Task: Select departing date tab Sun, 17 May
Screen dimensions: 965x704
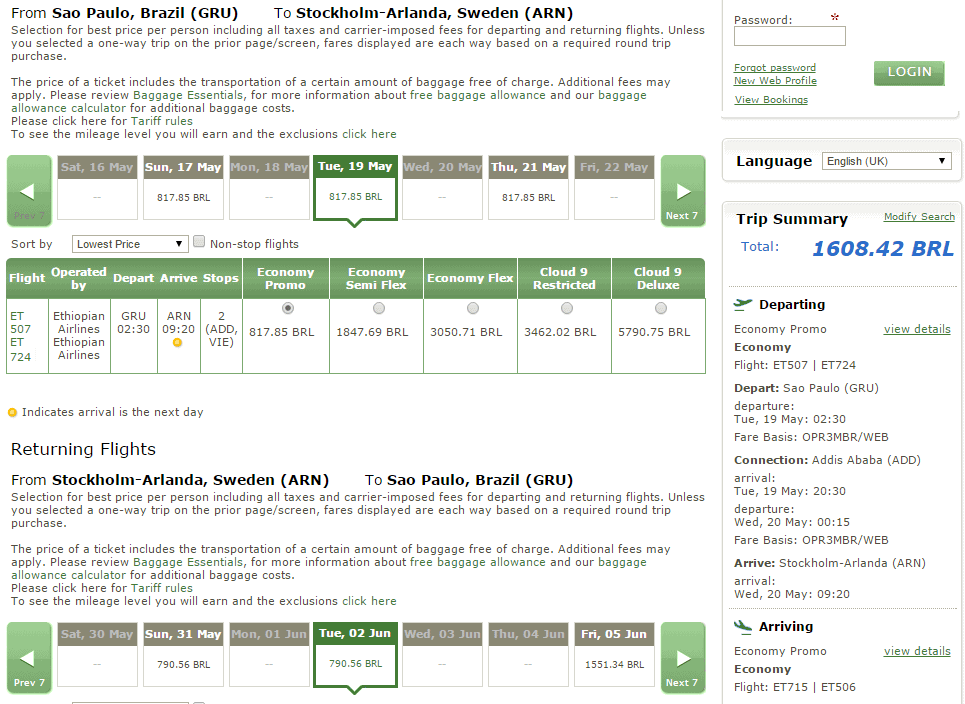Action: (183, 188)
